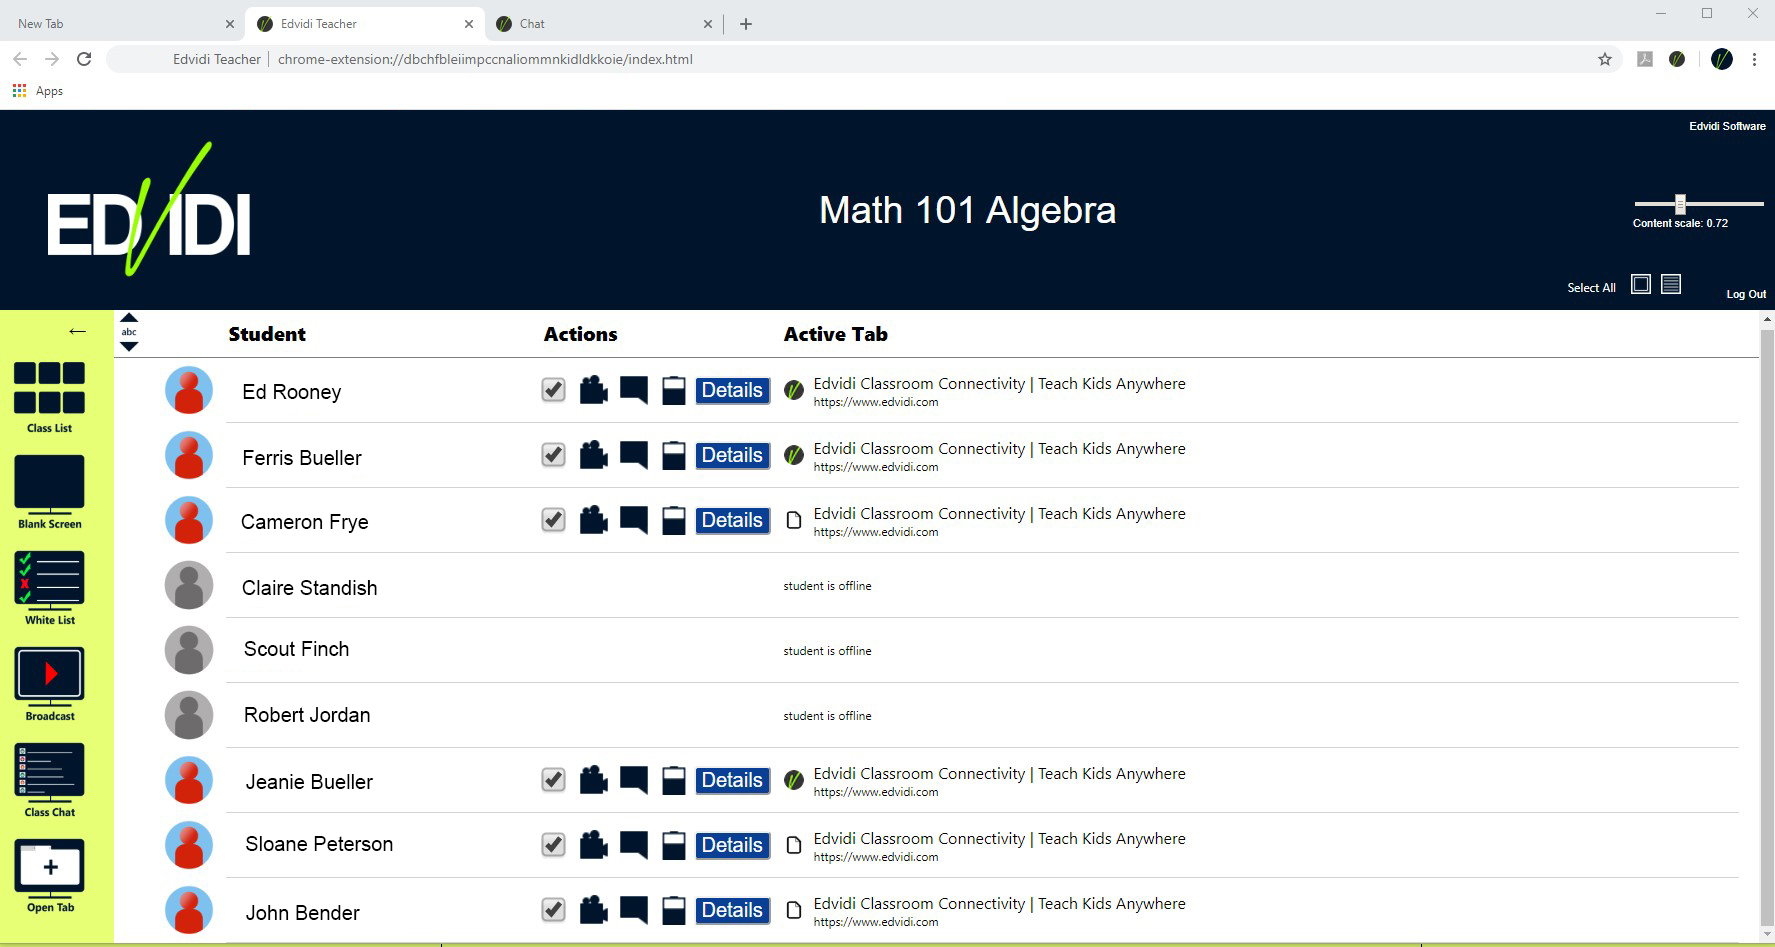This screenshot has width=1775, height=947.
Task: Click the screen icon for Ed Rooney
Action: 674,390
